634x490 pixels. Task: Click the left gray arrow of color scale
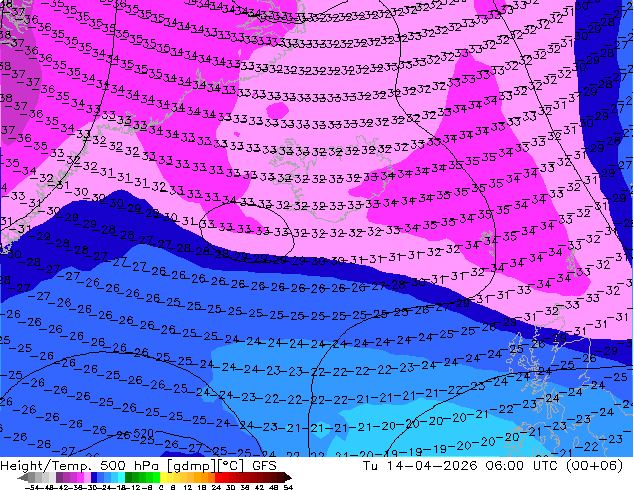pyautogui.click(x=22, y=477)
